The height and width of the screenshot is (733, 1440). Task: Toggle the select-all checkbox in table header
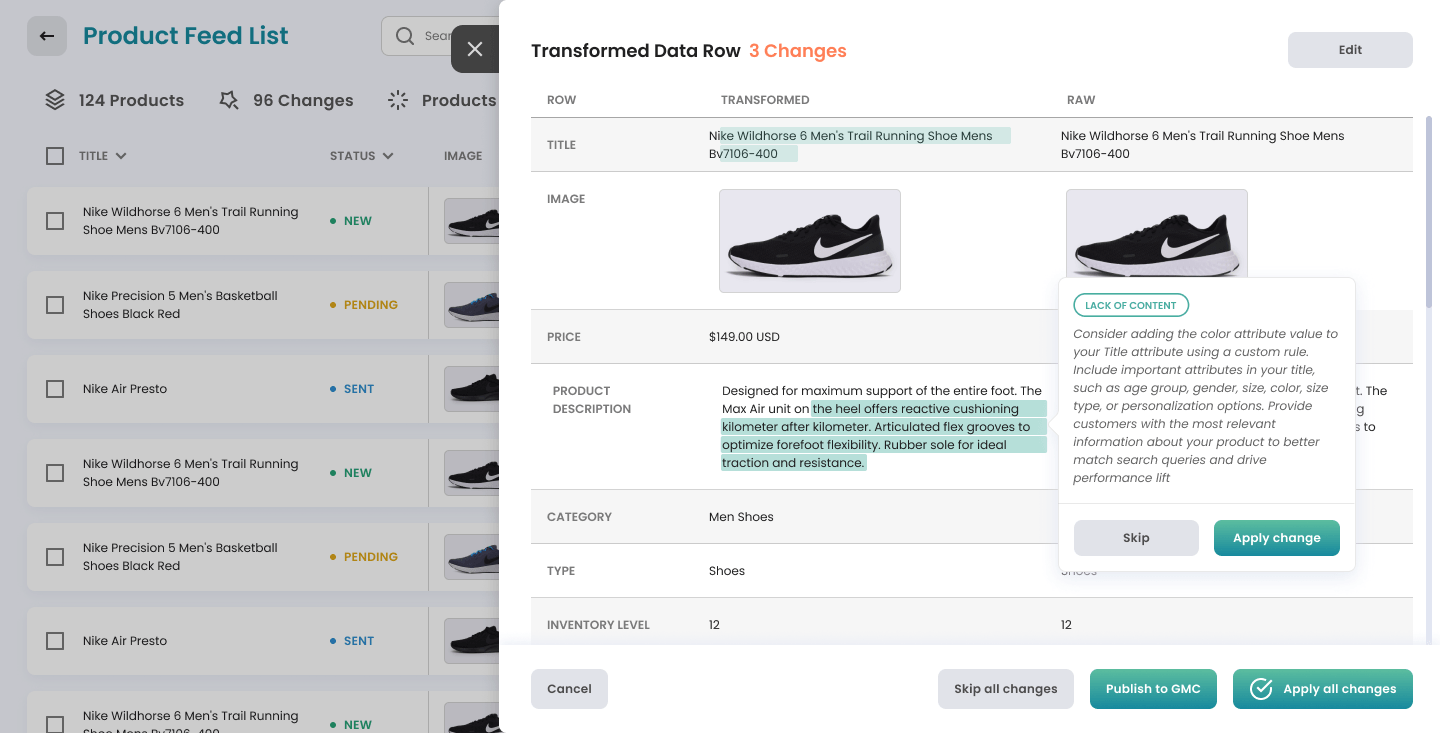click(x=55, y=156)
